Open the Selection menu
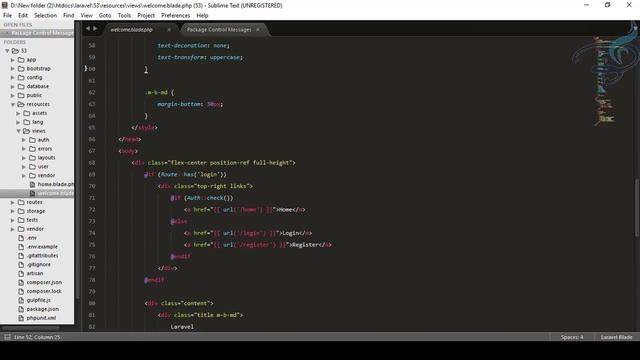Screen dimensions: 640x360 pyautogui.click(x=45, y=16)
